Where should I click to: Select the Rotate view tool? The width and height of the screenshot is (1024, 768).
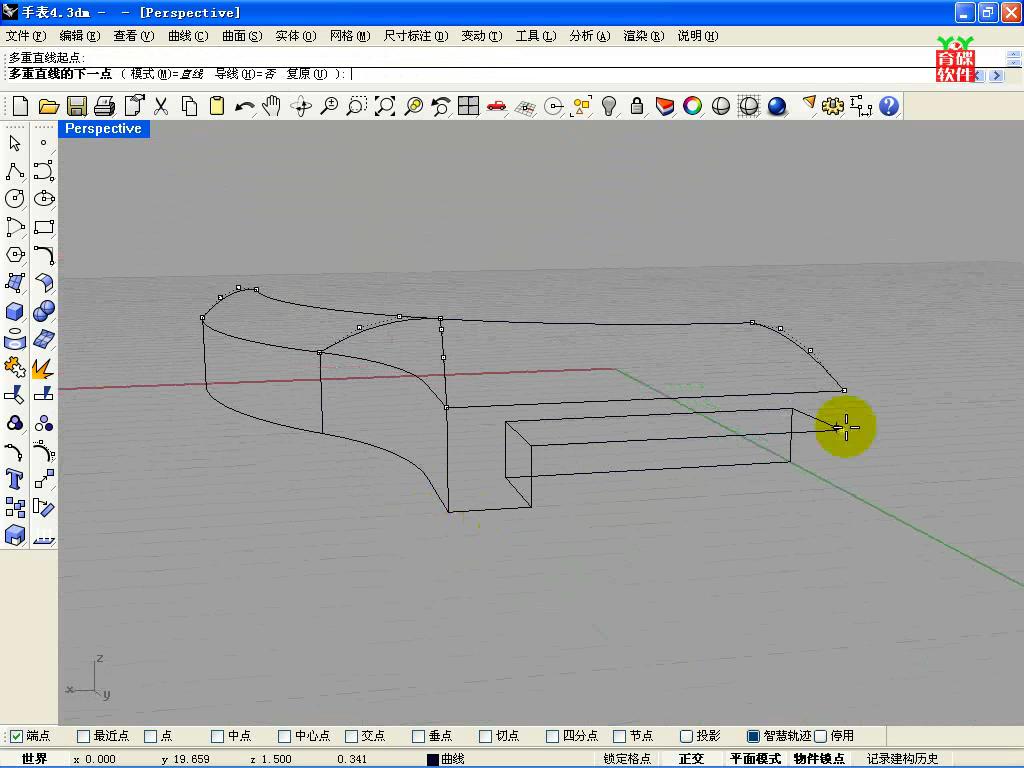click(x=301, y=106)
